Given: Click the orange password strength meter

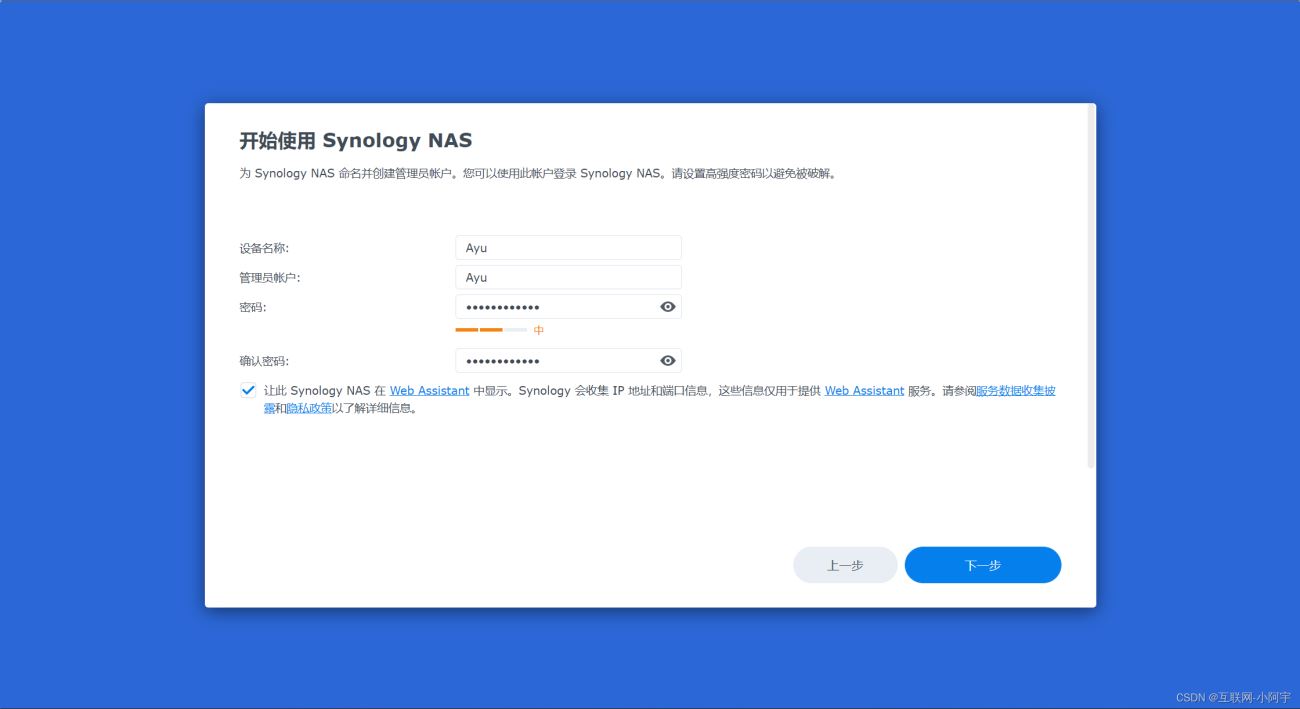Looking at the screenshot, I should point(491,330).
